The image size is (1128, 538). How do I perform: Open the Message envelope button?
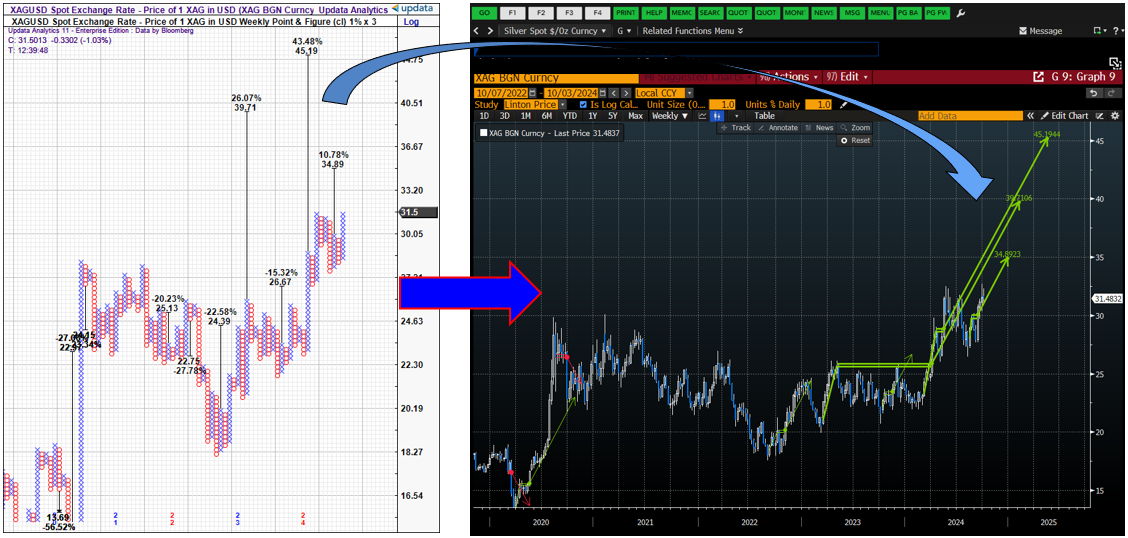(x=1040, y=31)
